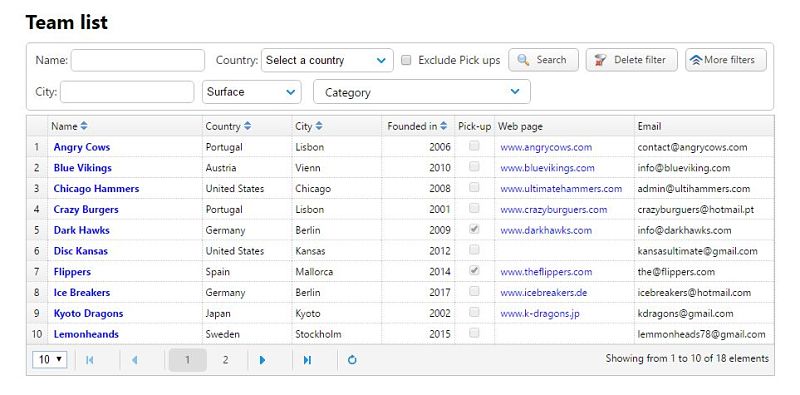
Task: Jump to last page icon
Action: 307,360
